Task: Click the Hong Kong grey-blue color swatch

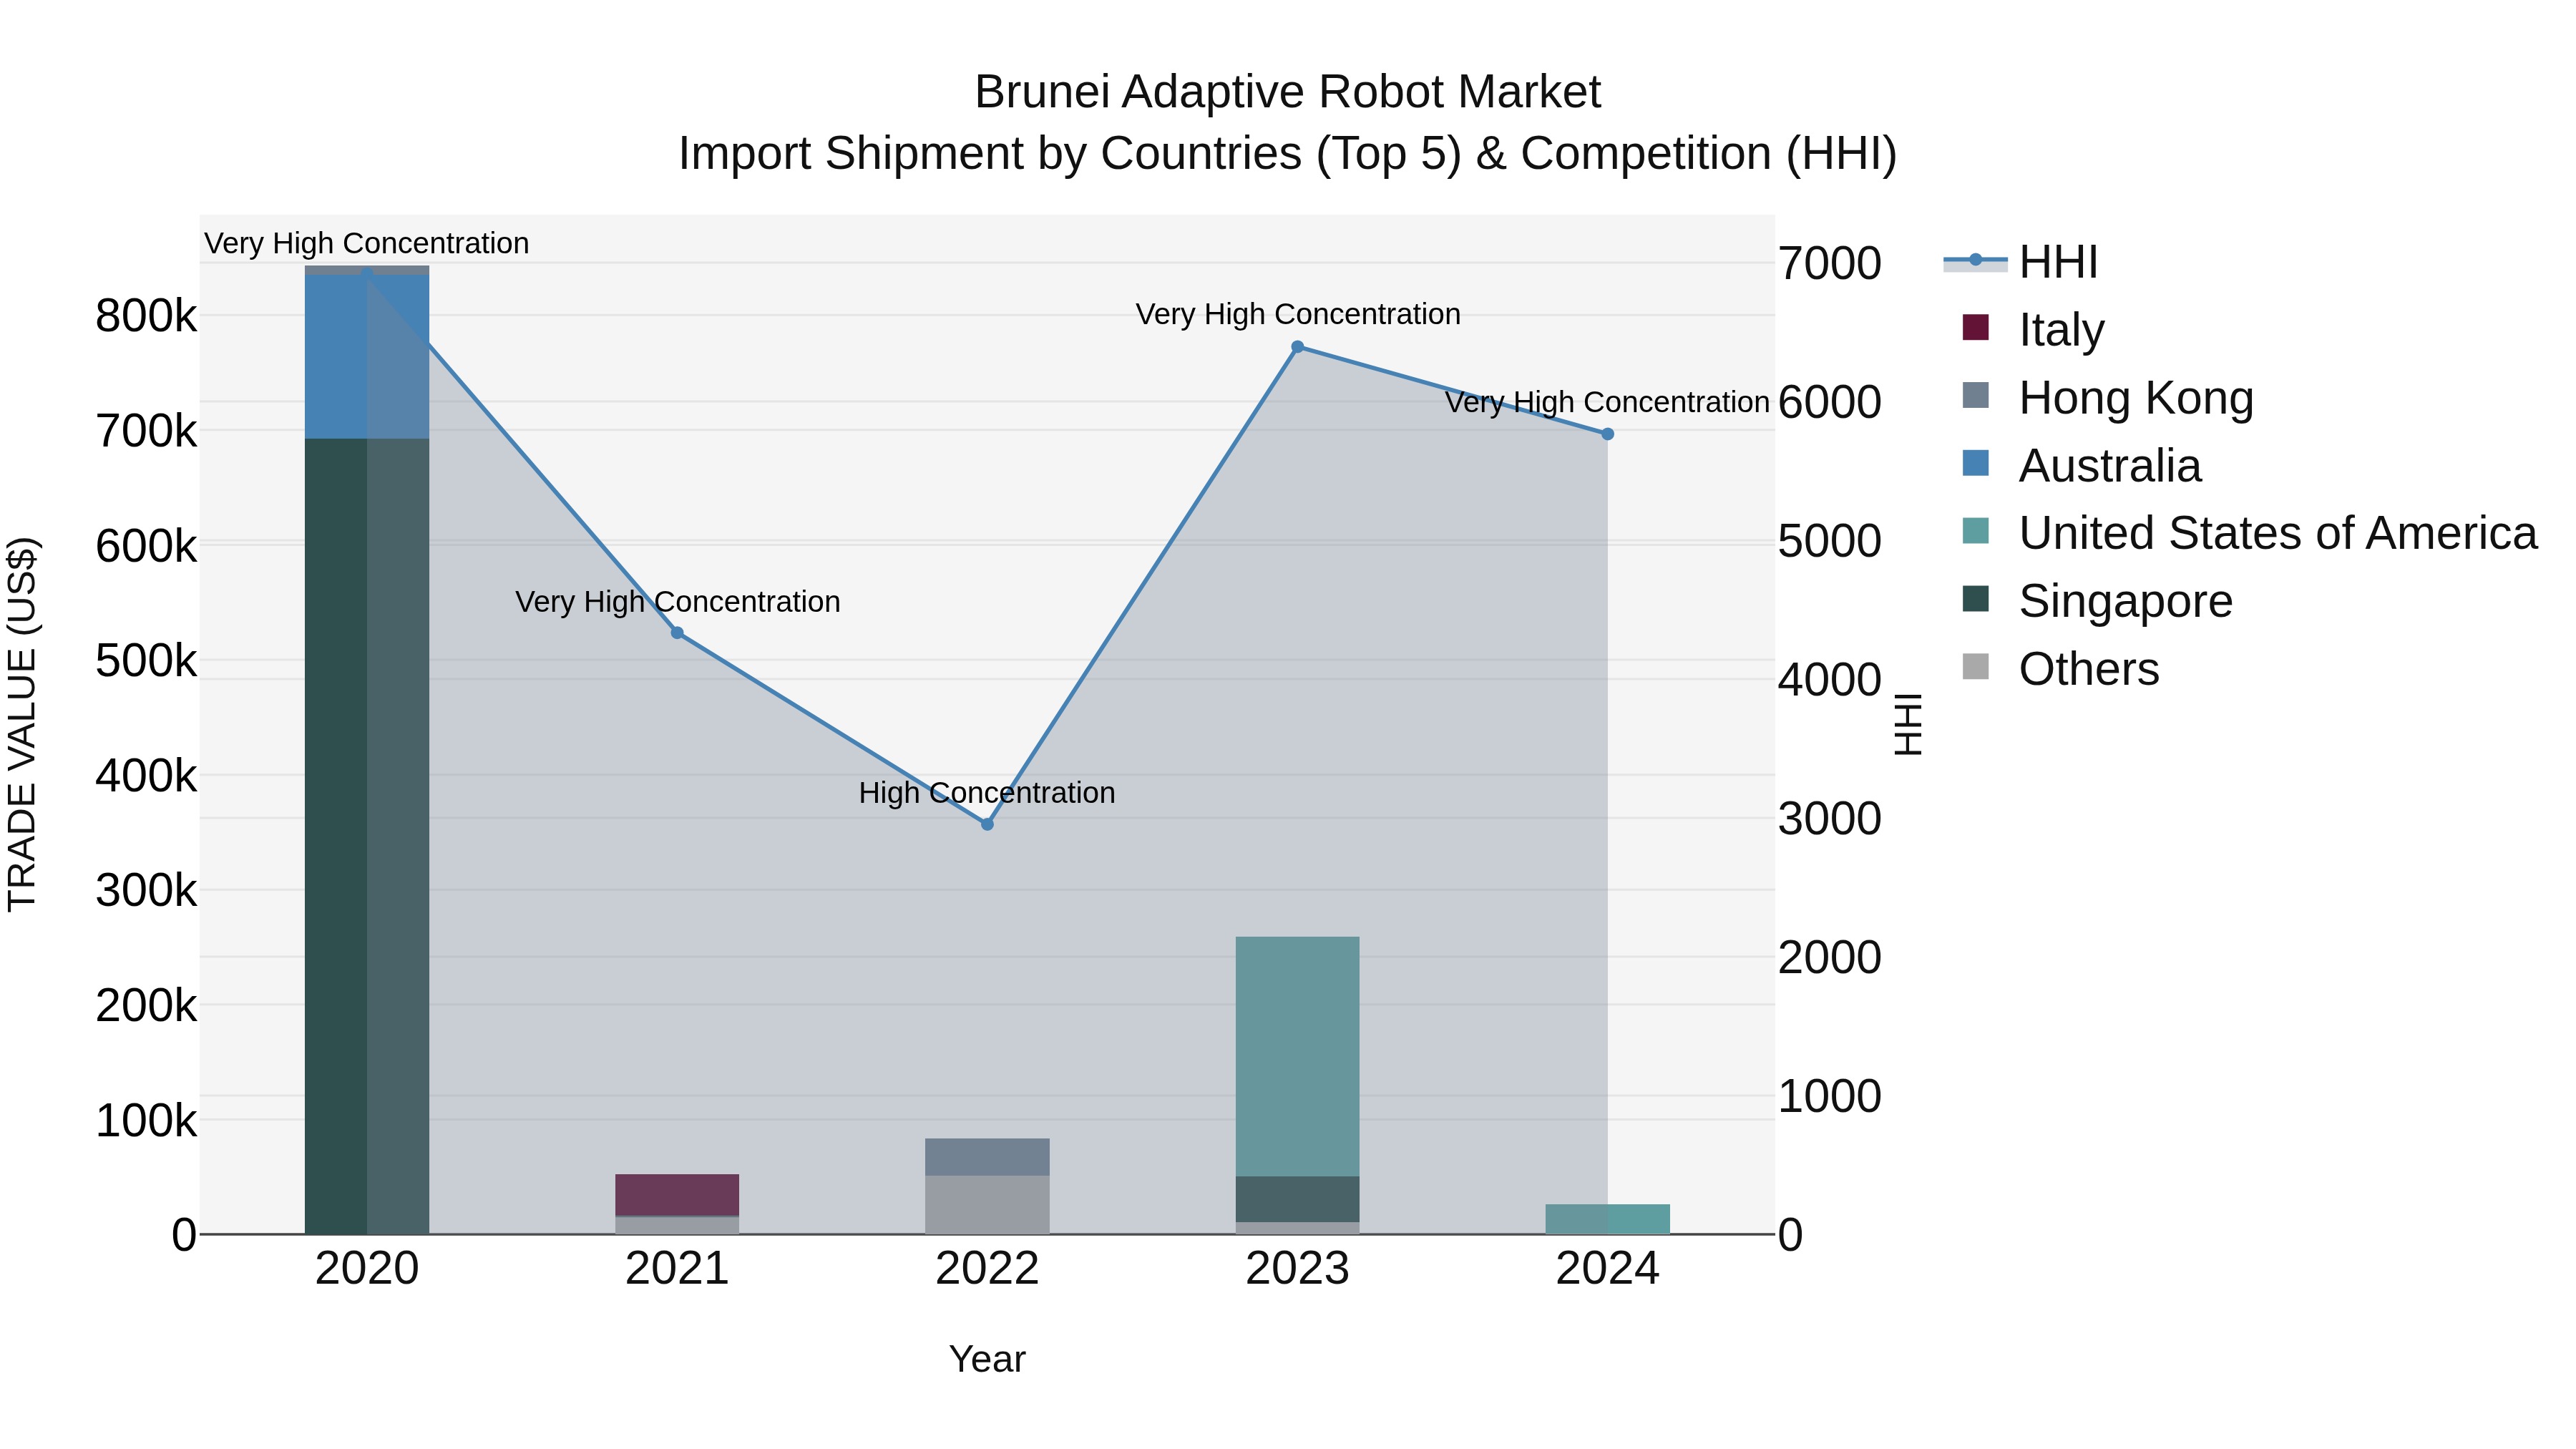Action: [1976, 395]
